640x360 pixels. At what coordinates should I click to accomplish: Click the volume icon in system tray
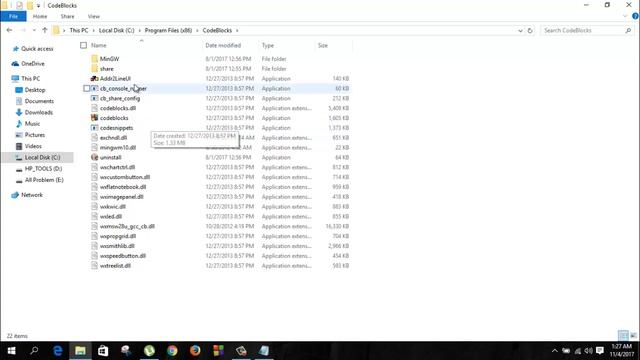[x=588, y=351]
